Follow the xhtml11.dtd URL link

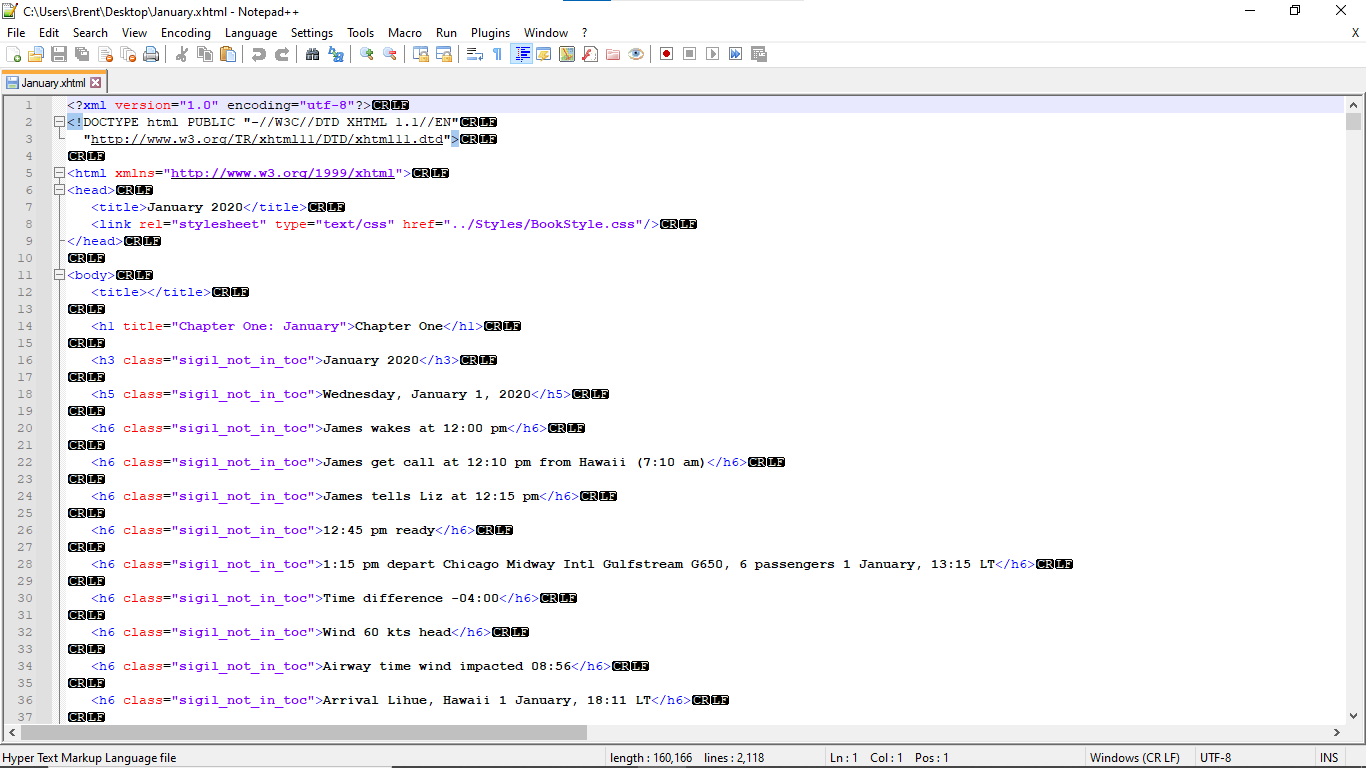[267, 139]
